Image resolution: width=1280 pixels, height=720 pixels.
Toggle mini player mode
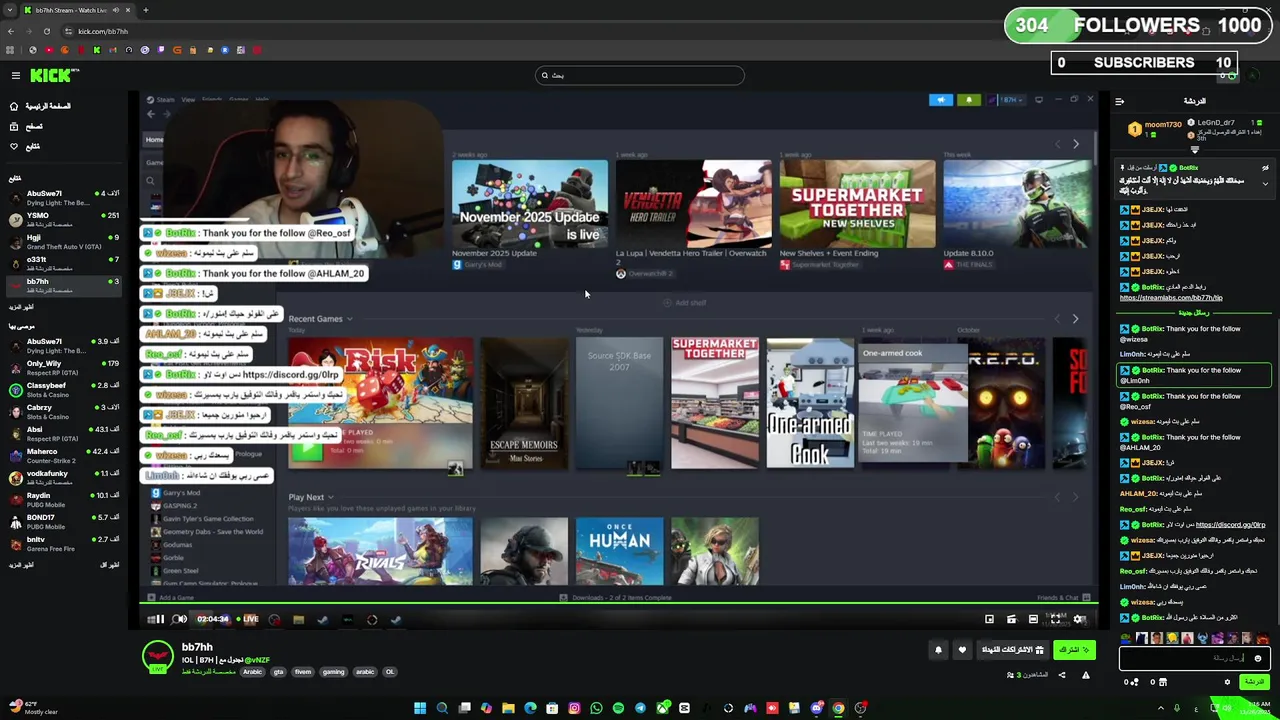989,619
